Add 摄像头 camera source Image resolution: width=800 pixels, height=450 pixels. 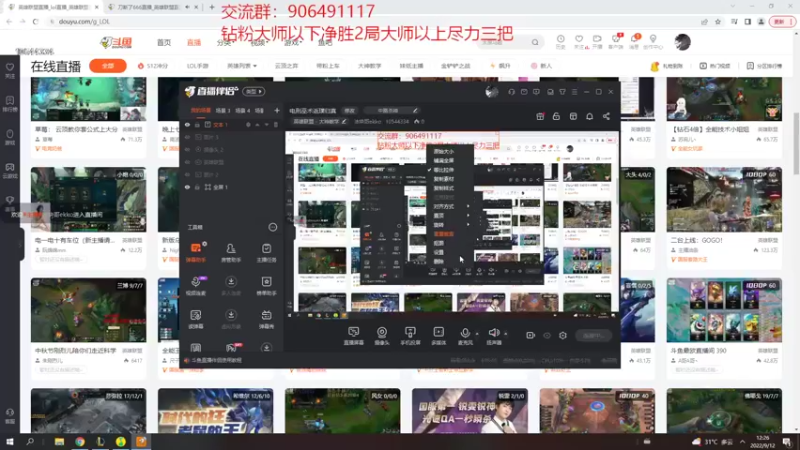[382, 336]
